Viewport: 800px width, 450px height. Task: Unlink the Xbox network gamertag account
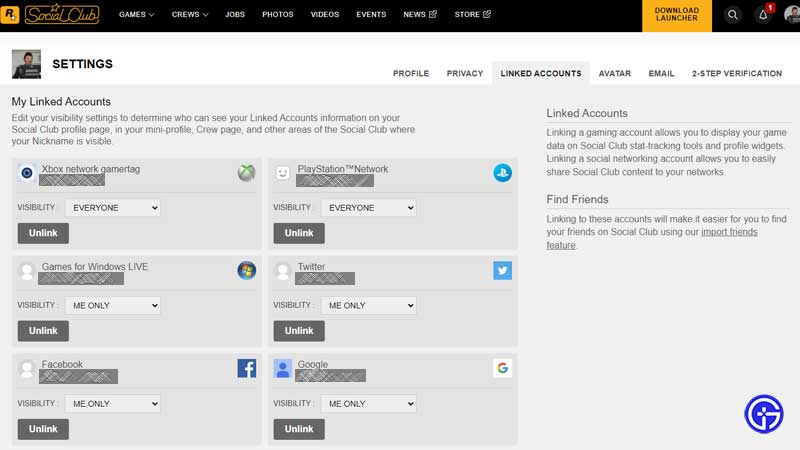click(43, 233)
